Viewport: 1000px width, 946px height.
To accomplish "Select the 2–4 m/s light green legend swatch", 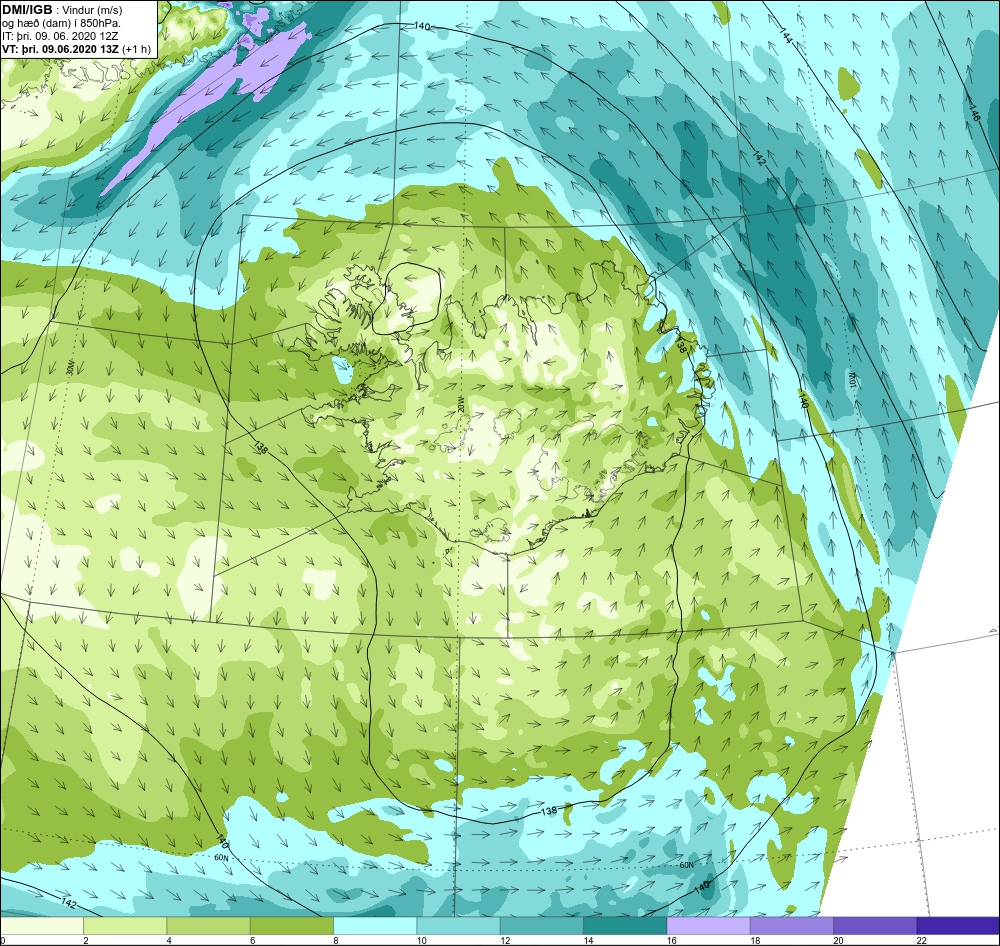I will tap(125, 925).
